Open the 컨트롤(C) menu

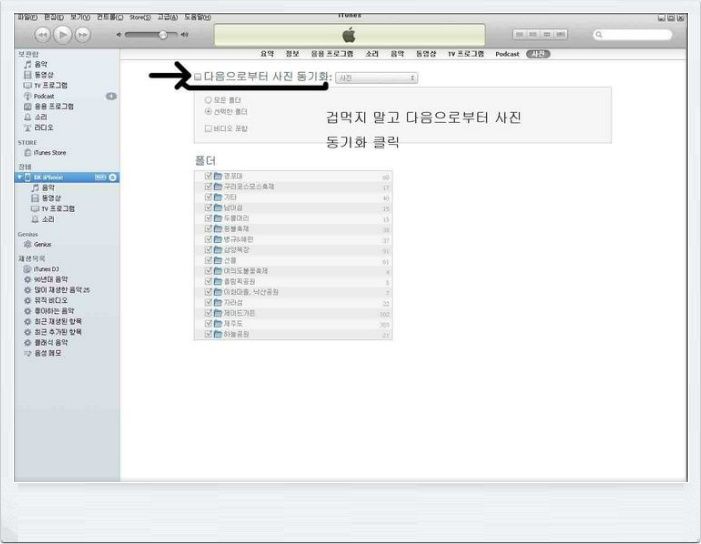point(110,17)
